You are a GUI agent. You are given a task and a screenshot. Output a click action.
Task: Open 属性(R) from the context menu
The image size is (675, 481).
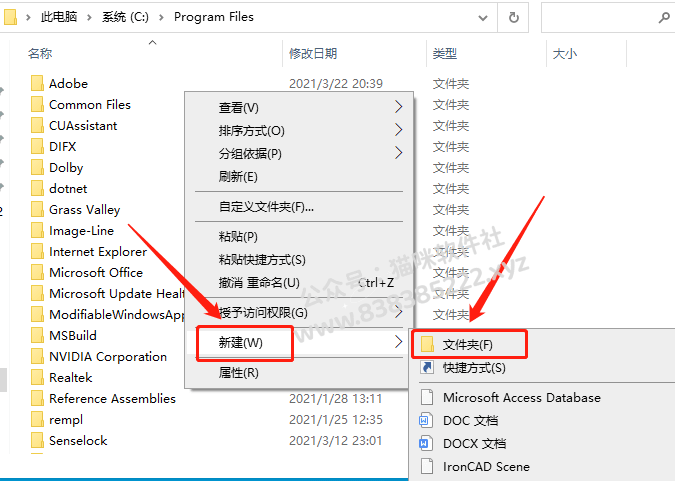(238, 372)
